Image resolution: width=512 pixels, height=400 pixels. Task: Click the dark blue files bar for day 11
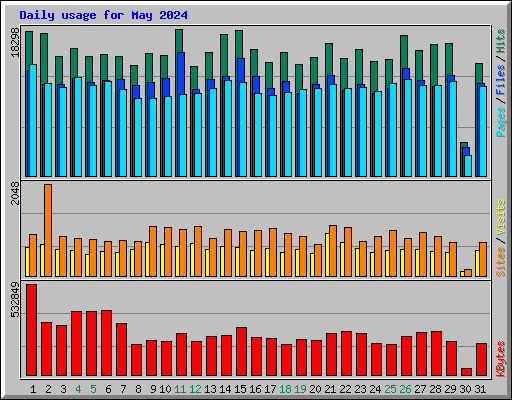[x=181, y=73]
